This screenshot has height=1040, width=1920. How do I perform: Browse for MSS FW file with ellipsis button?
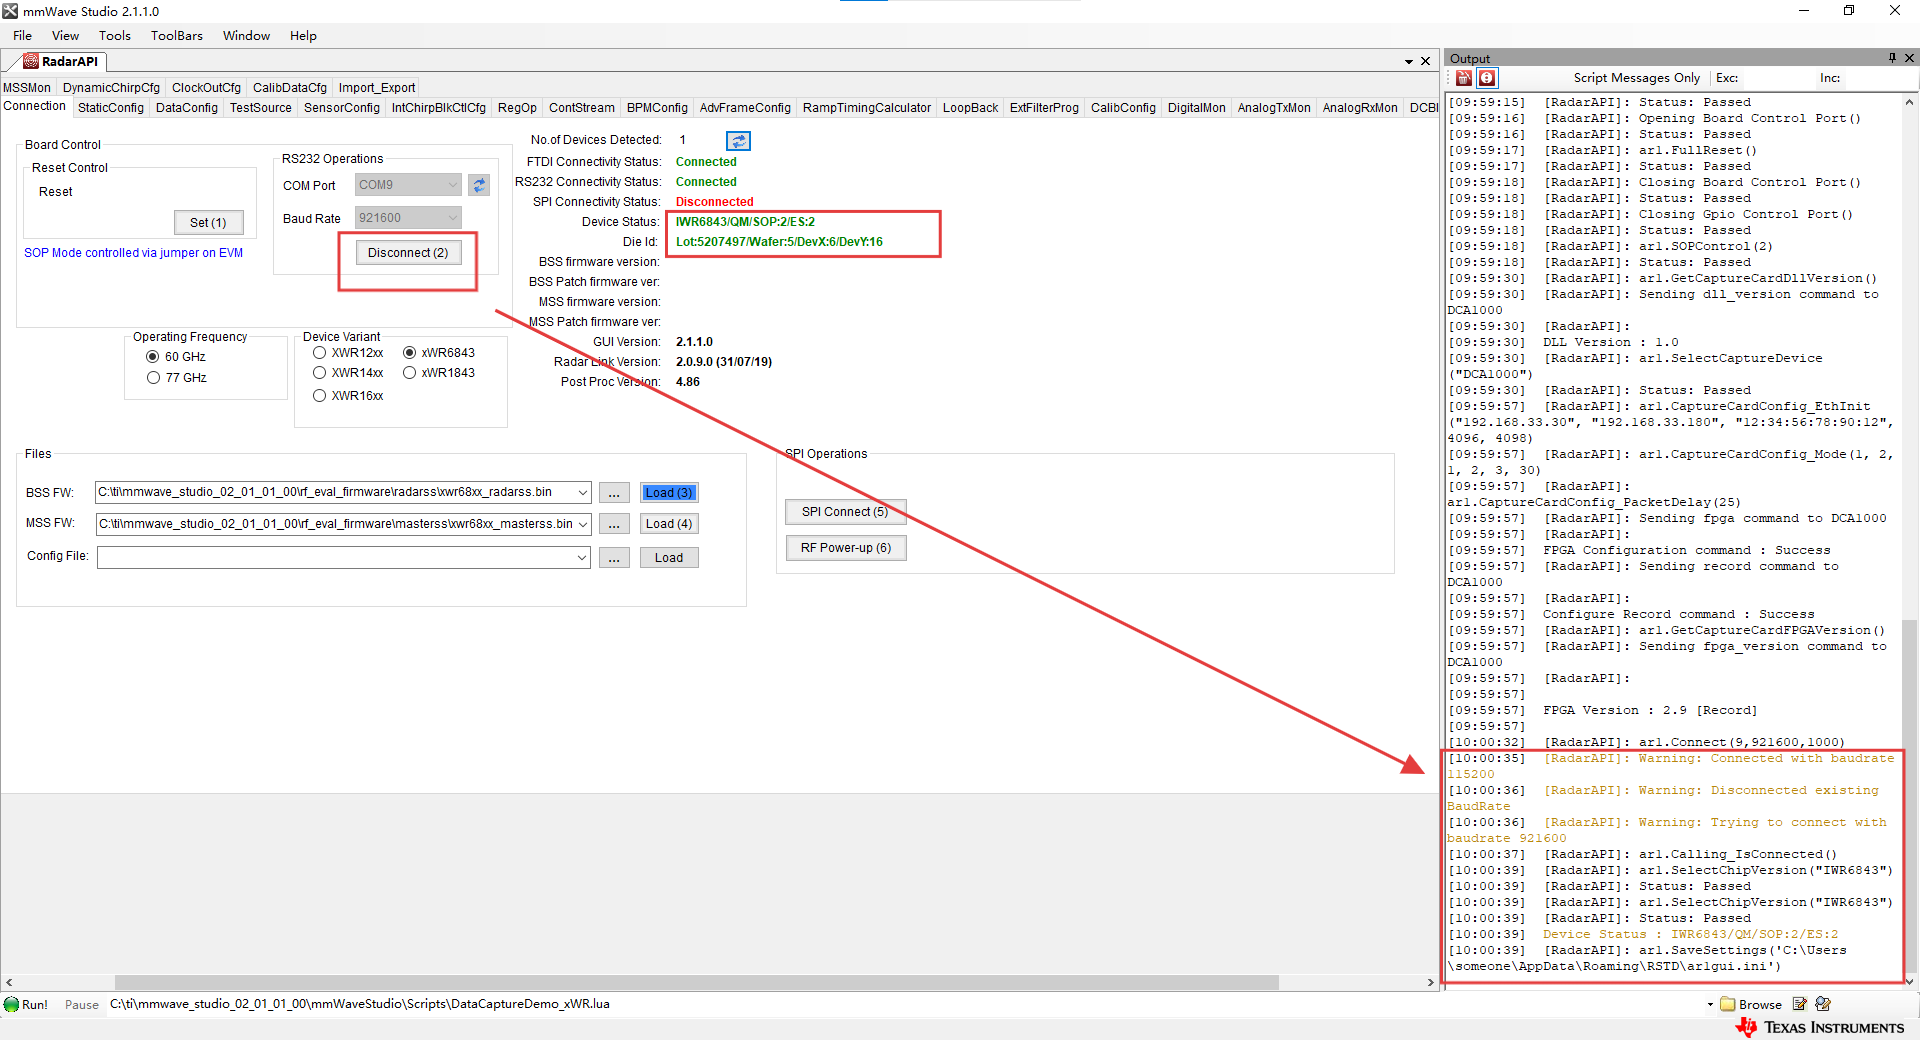click(x=614, y=524)
